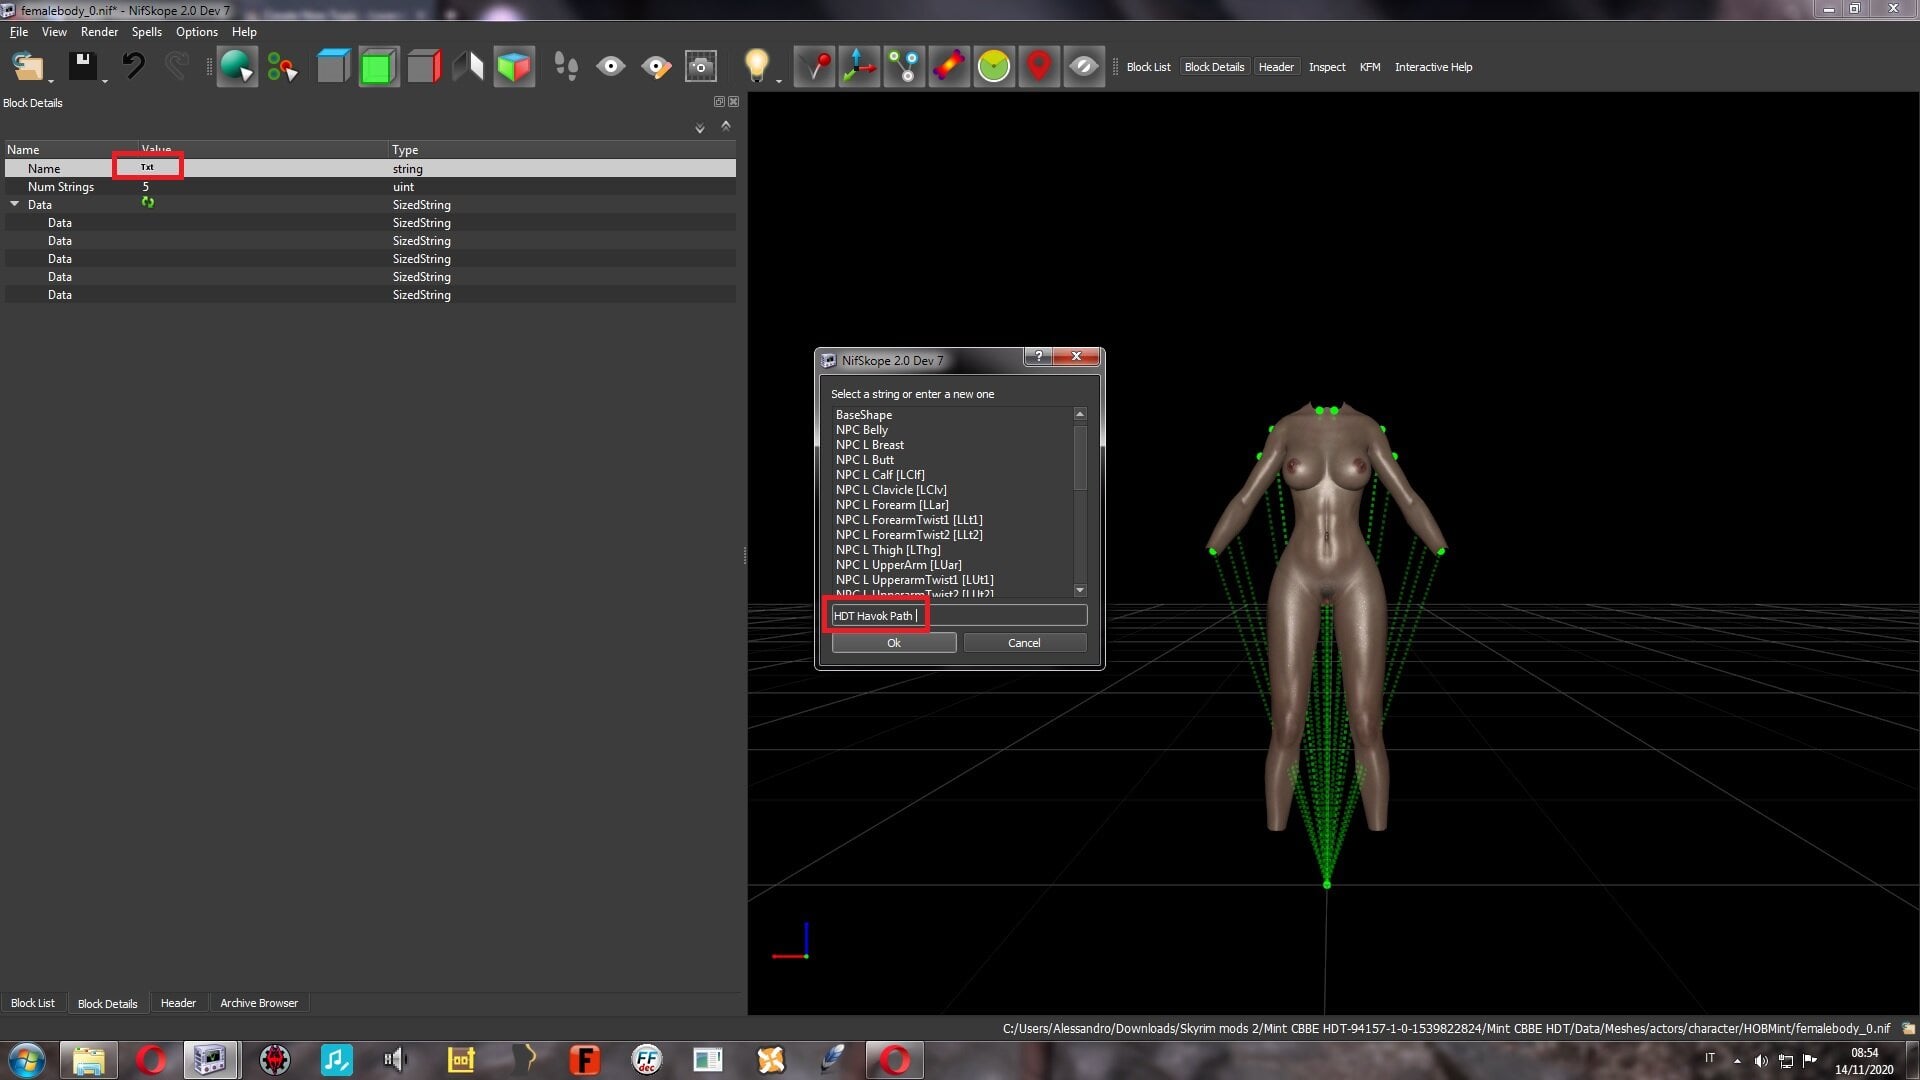Open the Help menu
The image size is (1920, 1080).
point(244,32)
